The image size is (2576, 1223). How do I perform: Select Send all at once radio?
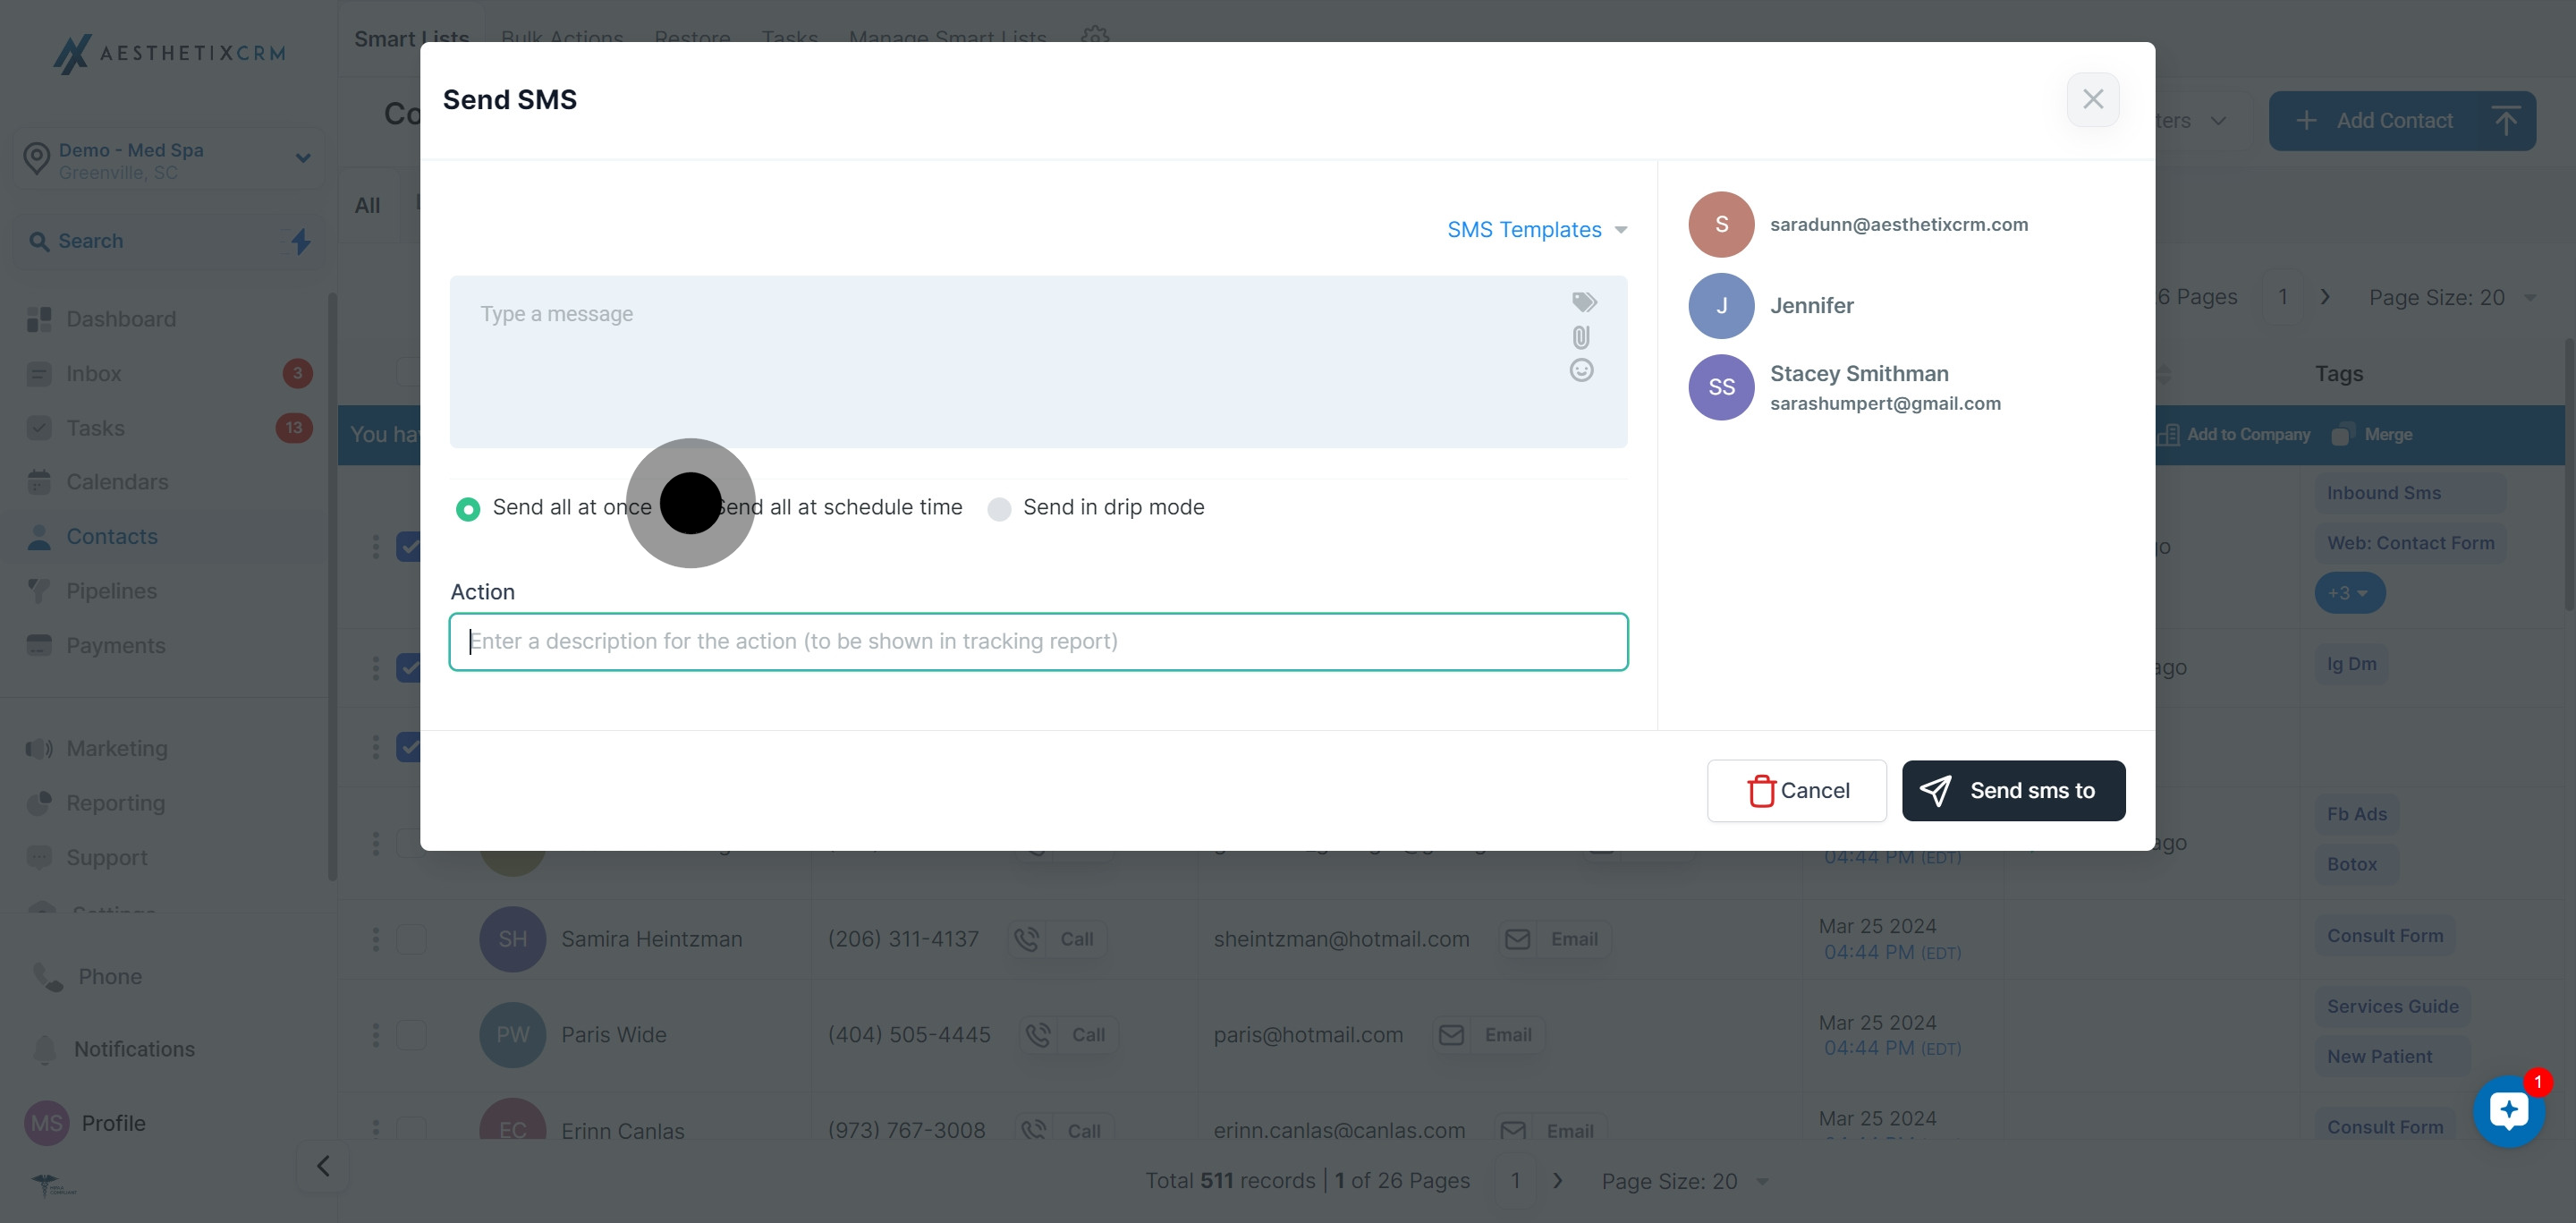(468, 509)
